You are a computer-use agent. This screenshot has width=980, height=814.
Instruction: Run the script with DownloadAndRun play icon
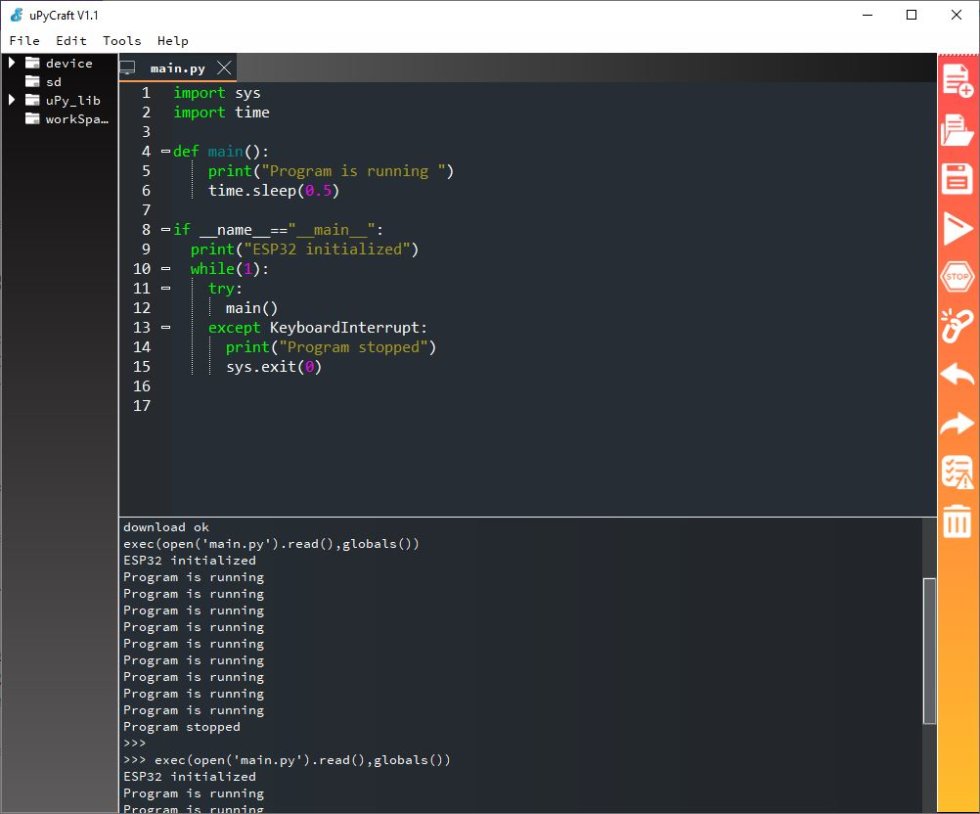(957, 228)
